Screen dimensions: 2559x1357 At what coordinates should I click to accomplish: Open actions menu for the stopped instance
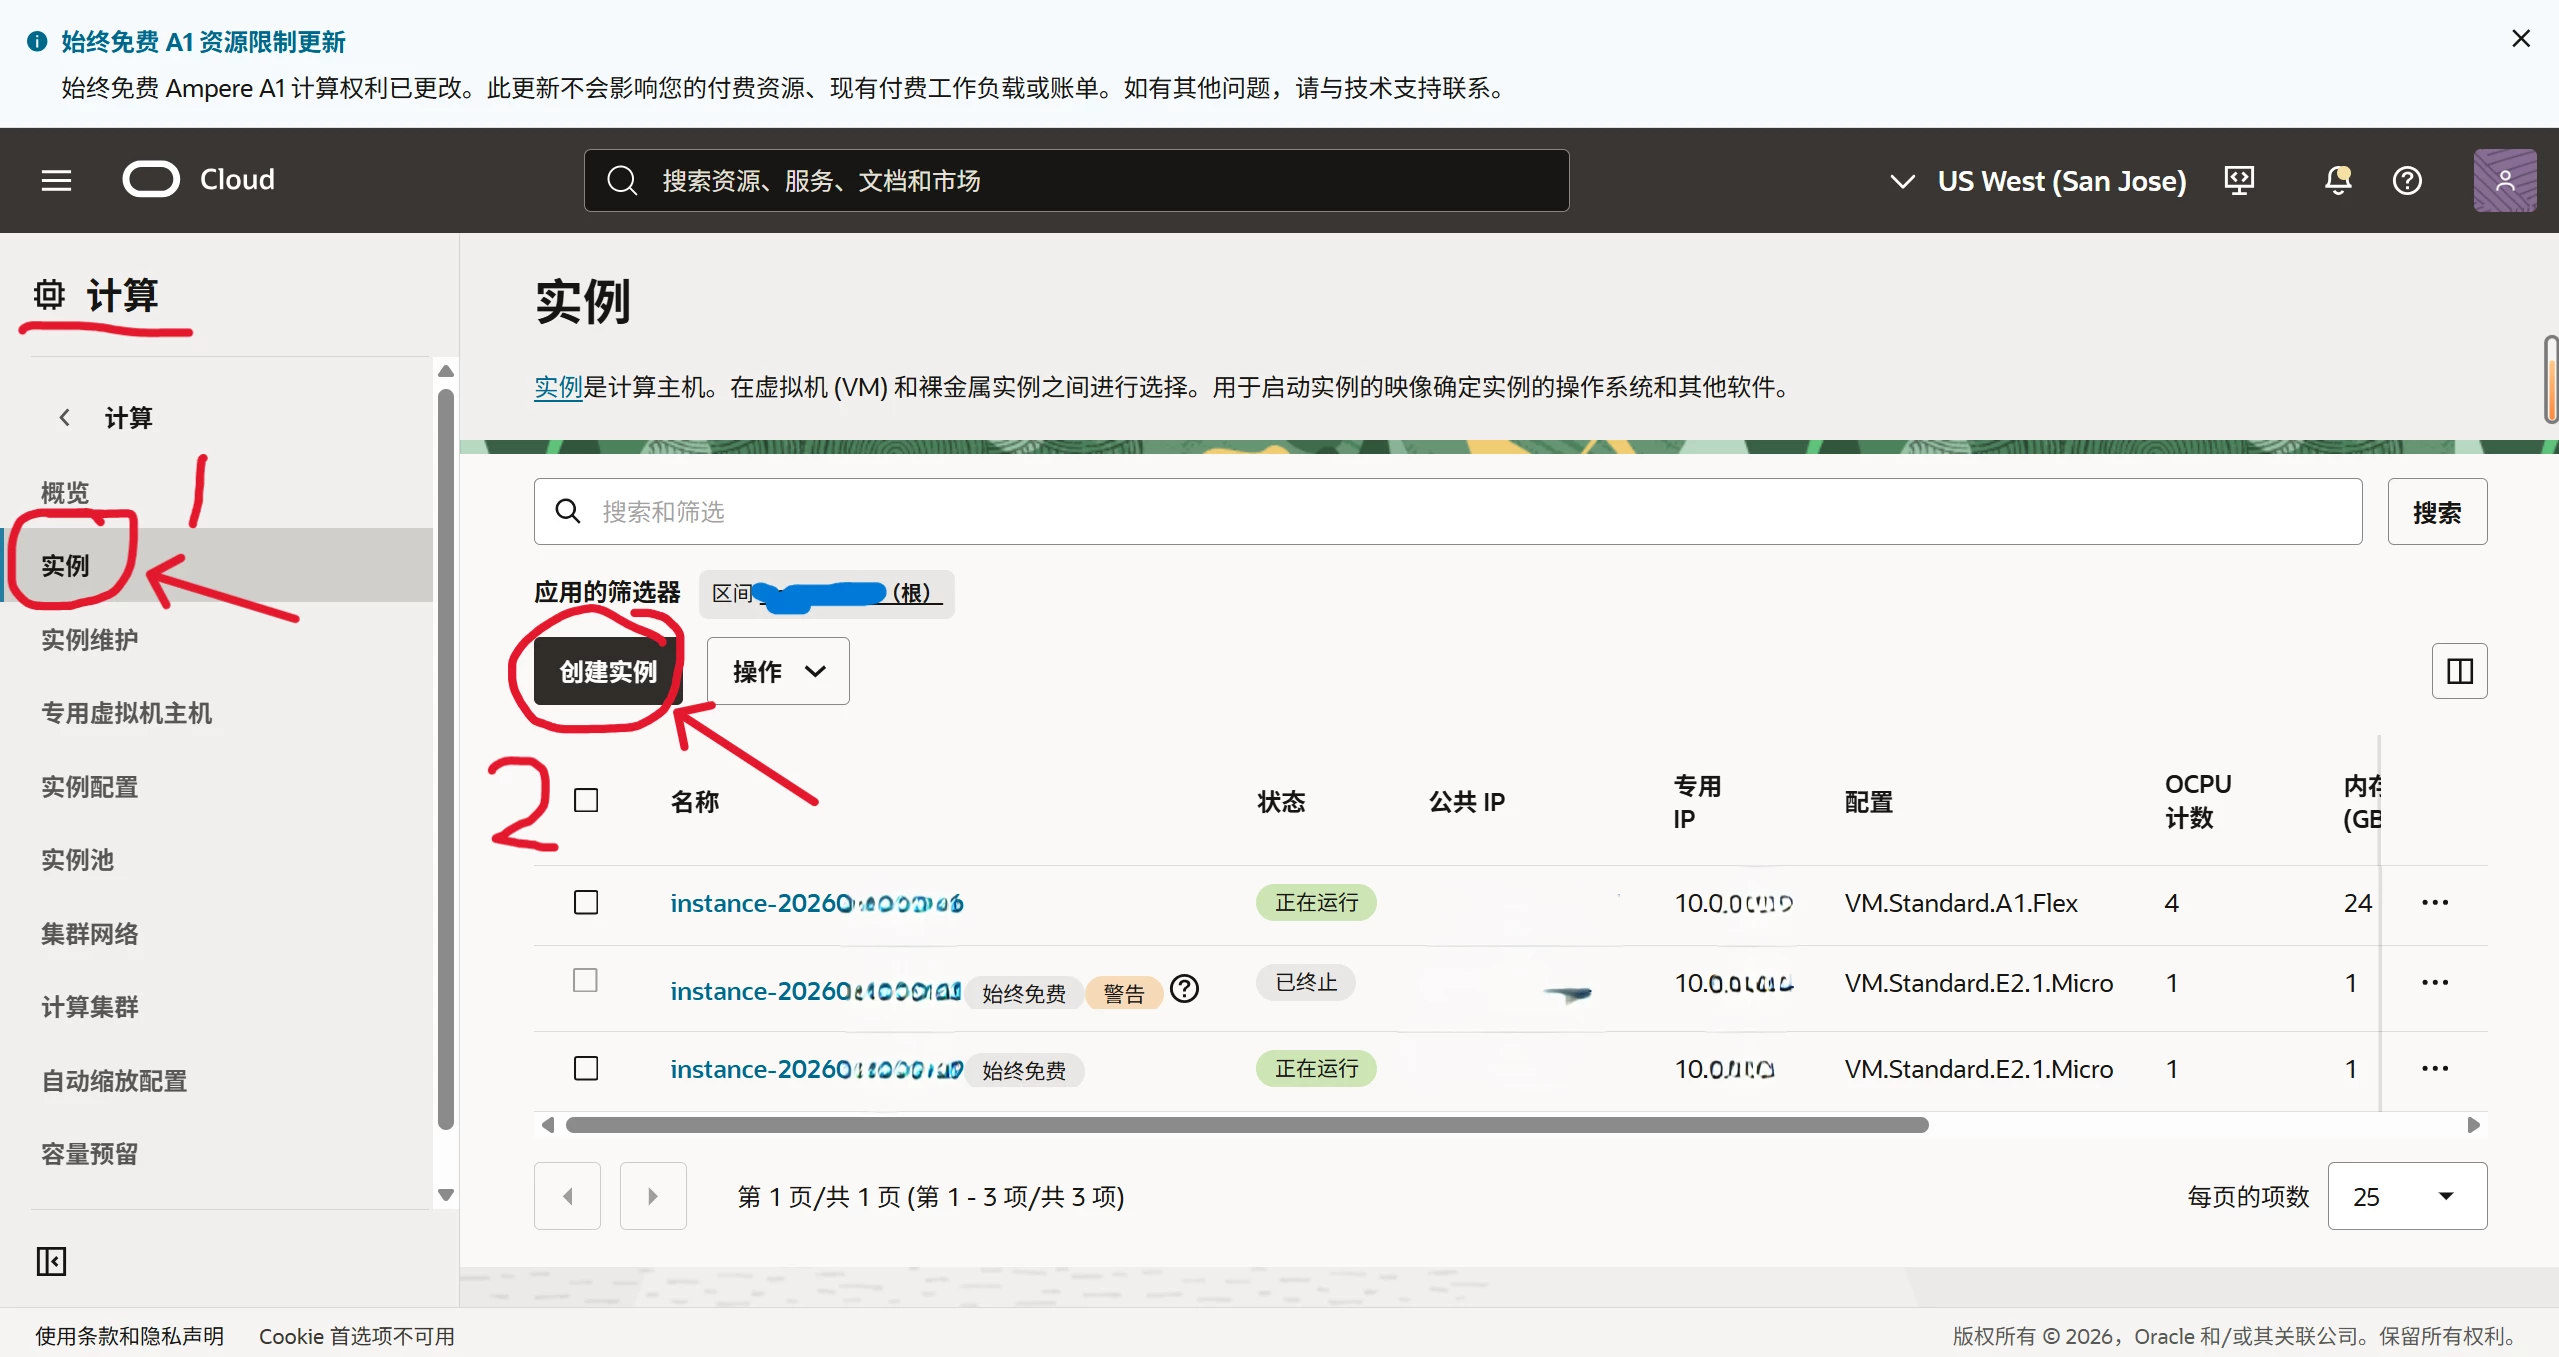pos(2434,982)
